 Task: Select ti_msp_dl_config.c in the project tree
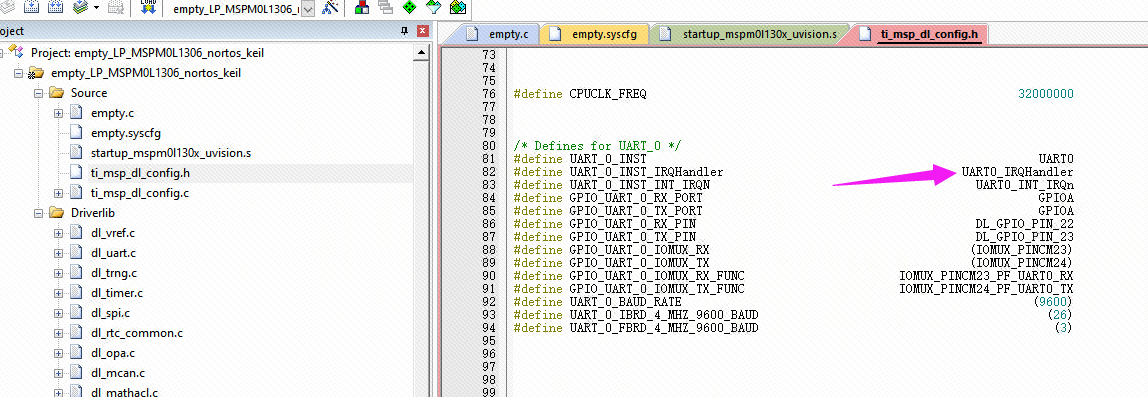click(x=140, y=193)
